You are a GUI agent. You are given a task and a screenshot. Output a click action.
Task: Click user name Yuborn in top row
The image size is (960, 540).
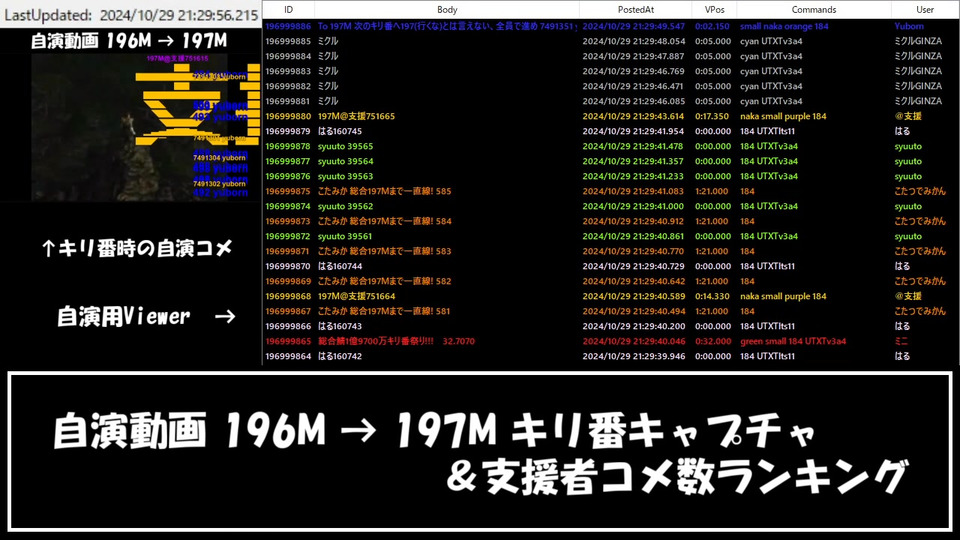point(909,26)
